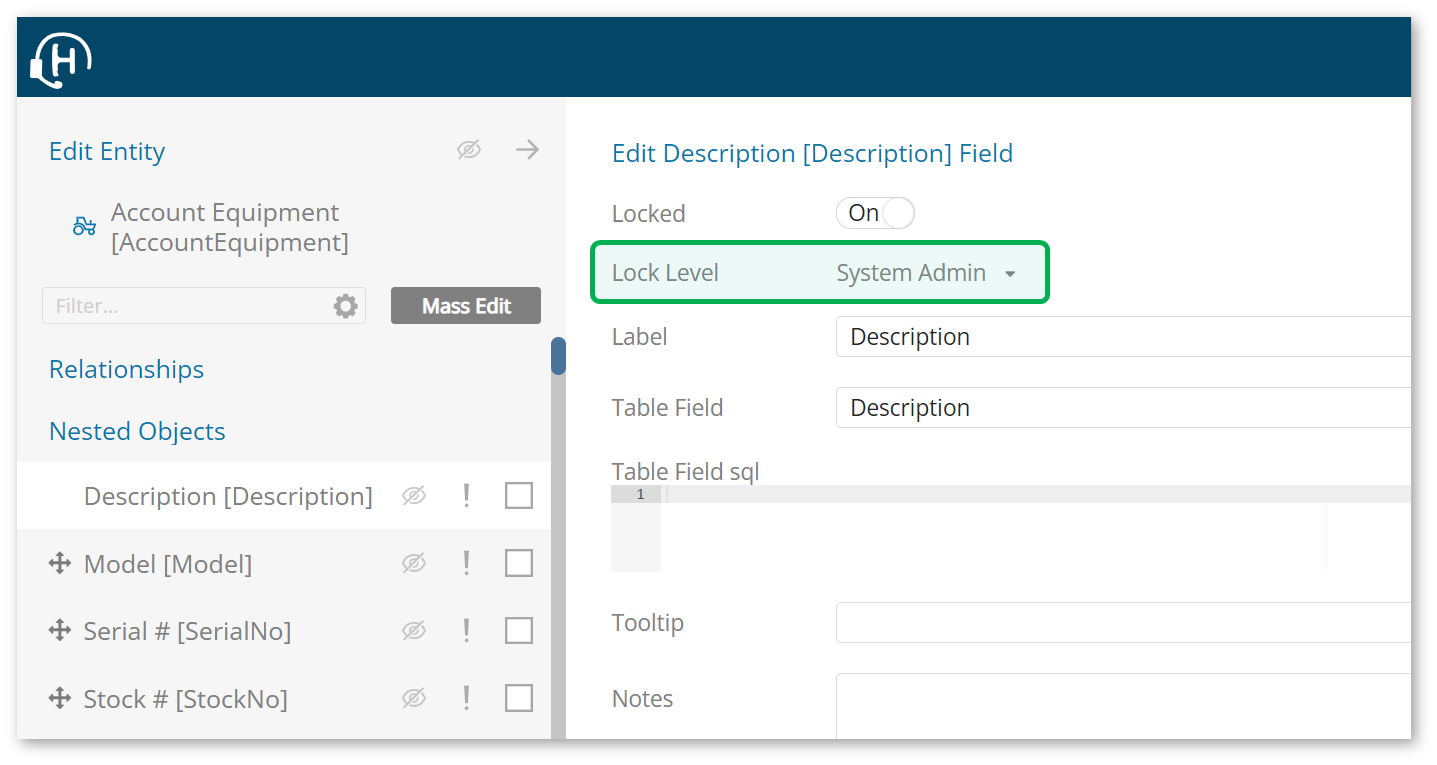Click the Notes text area

pos(1123,707)
